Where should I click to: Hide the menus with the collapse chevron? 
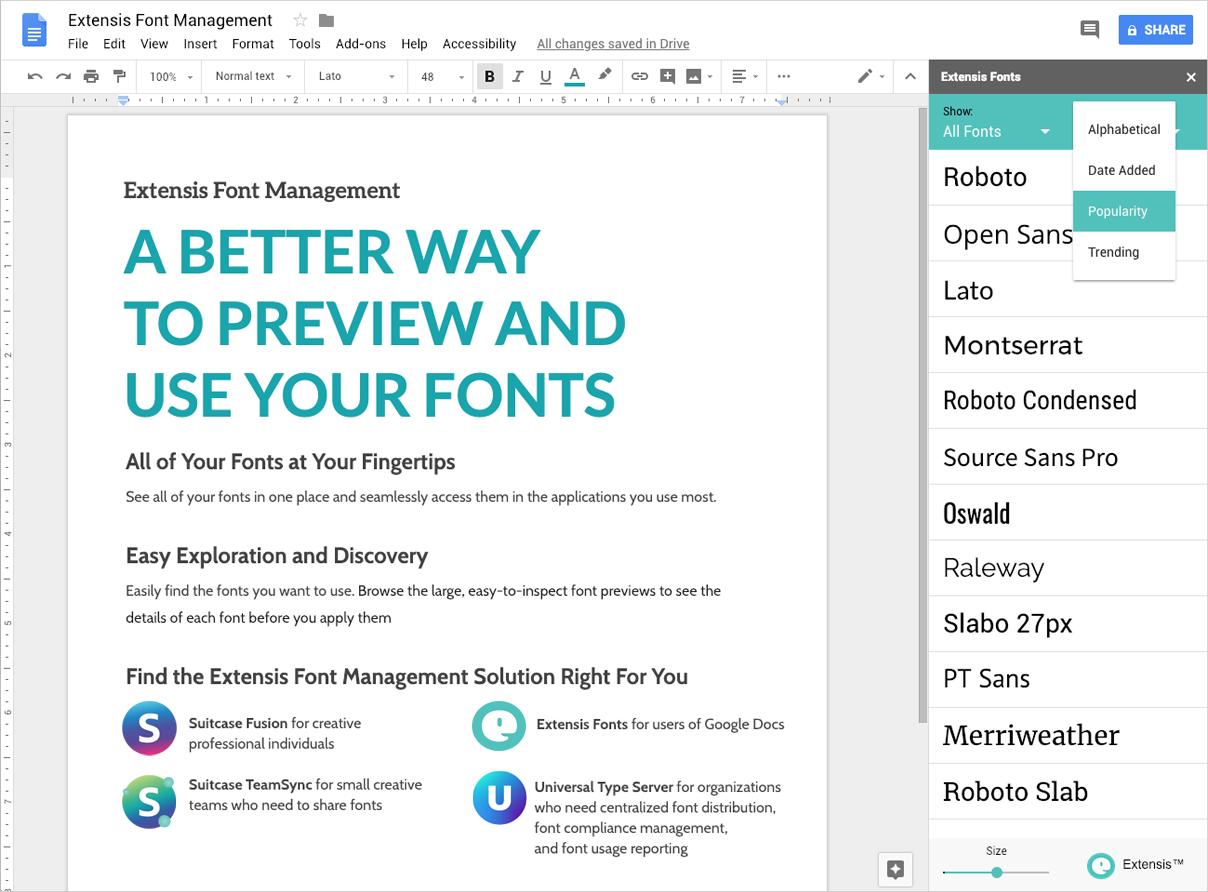click(910, 76)
